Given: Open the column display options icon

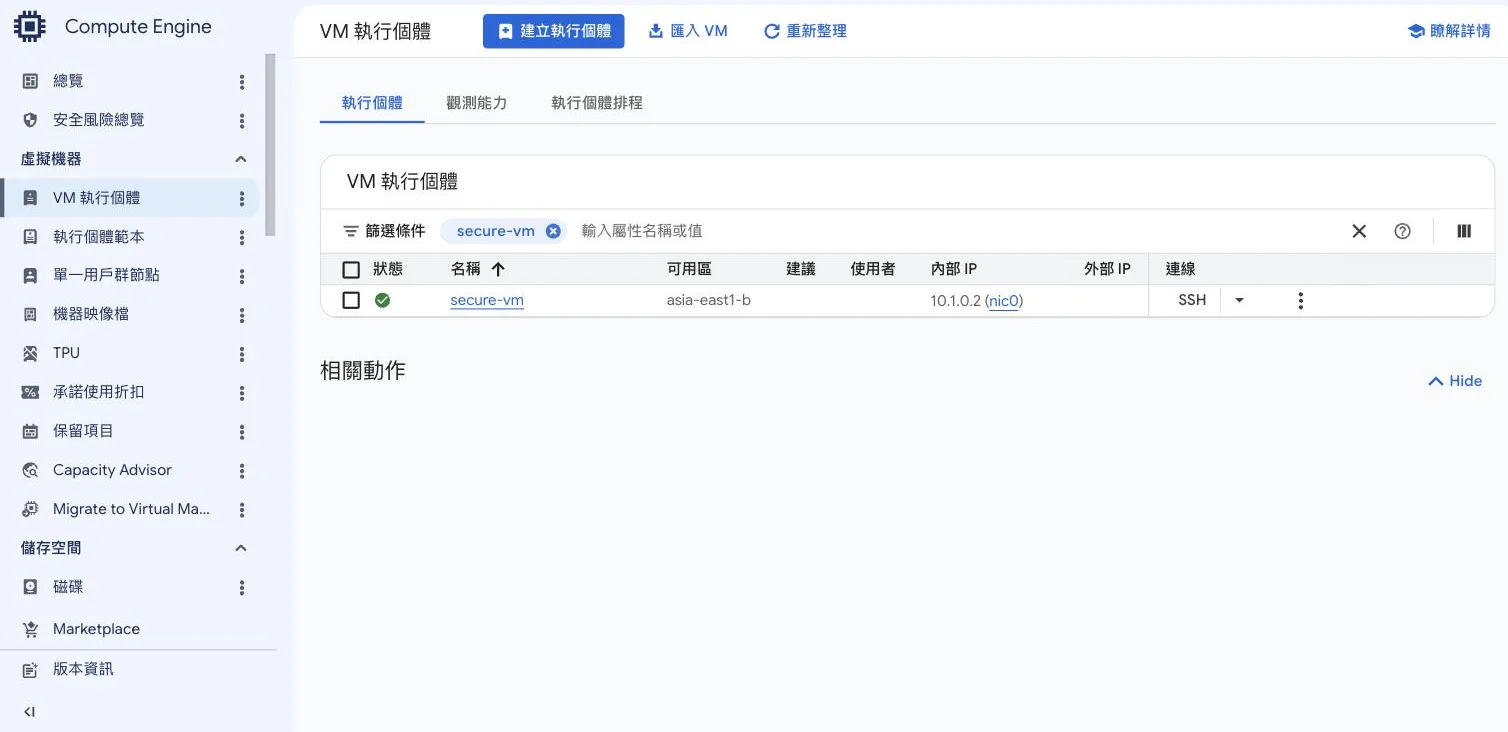Looking at the screenshot, I should pos(1464,231).
